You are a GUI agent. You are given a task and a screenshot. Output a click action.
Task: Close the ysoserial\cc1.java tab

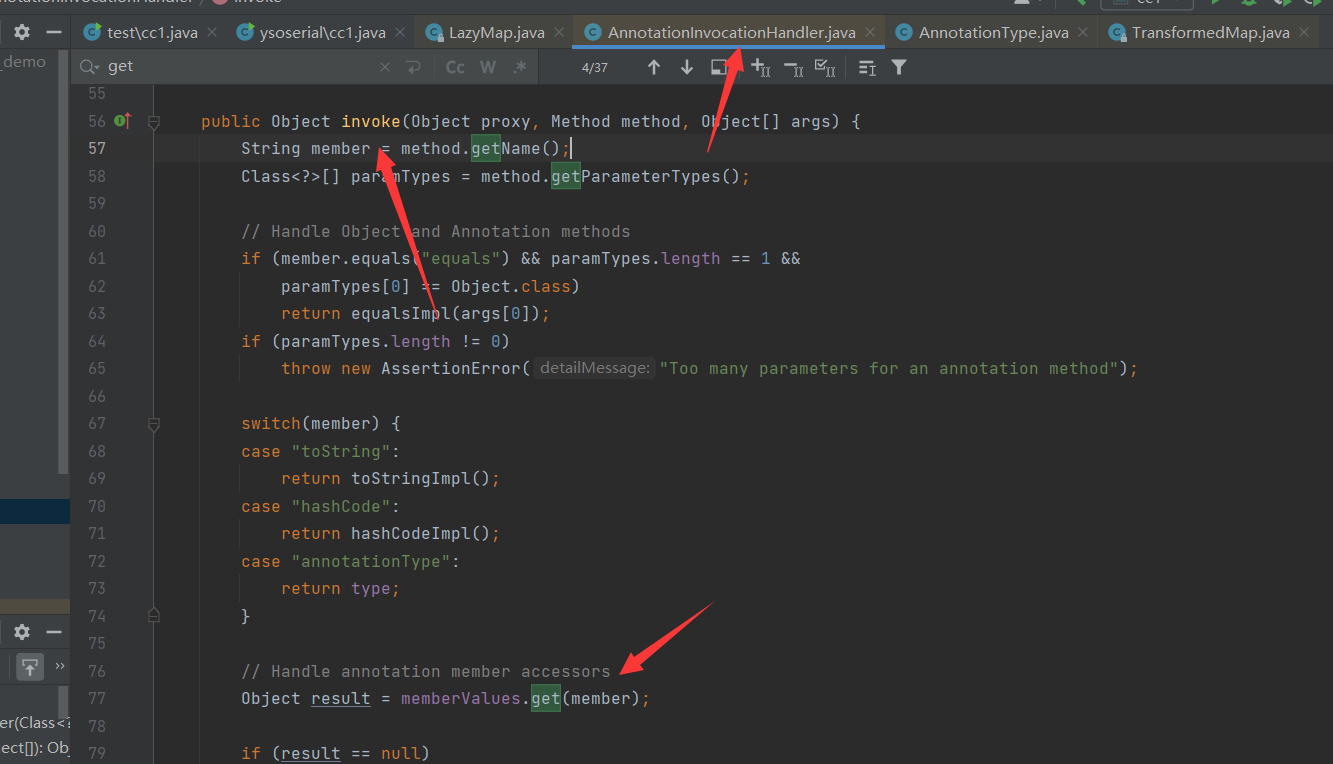(400, 33)
